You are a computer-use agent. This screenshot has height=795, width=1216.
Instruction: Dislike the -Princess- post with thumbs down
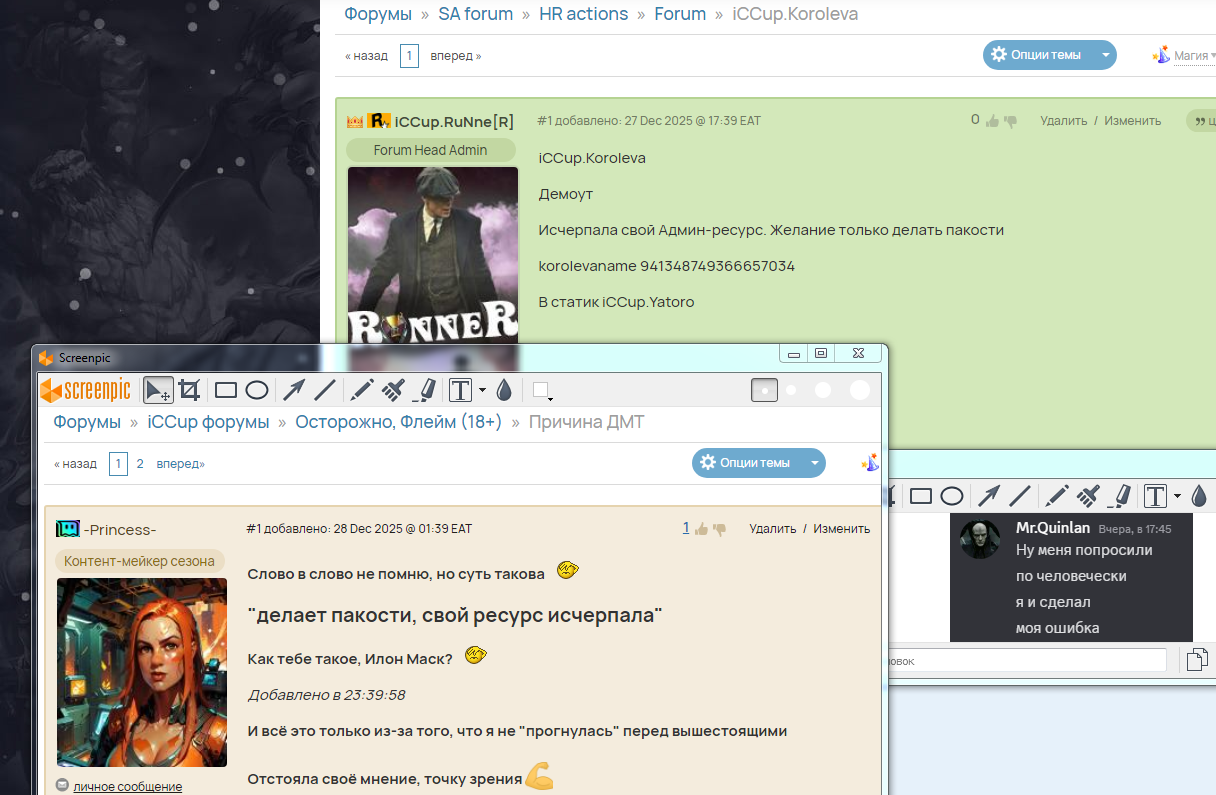[x=719, y=529]
